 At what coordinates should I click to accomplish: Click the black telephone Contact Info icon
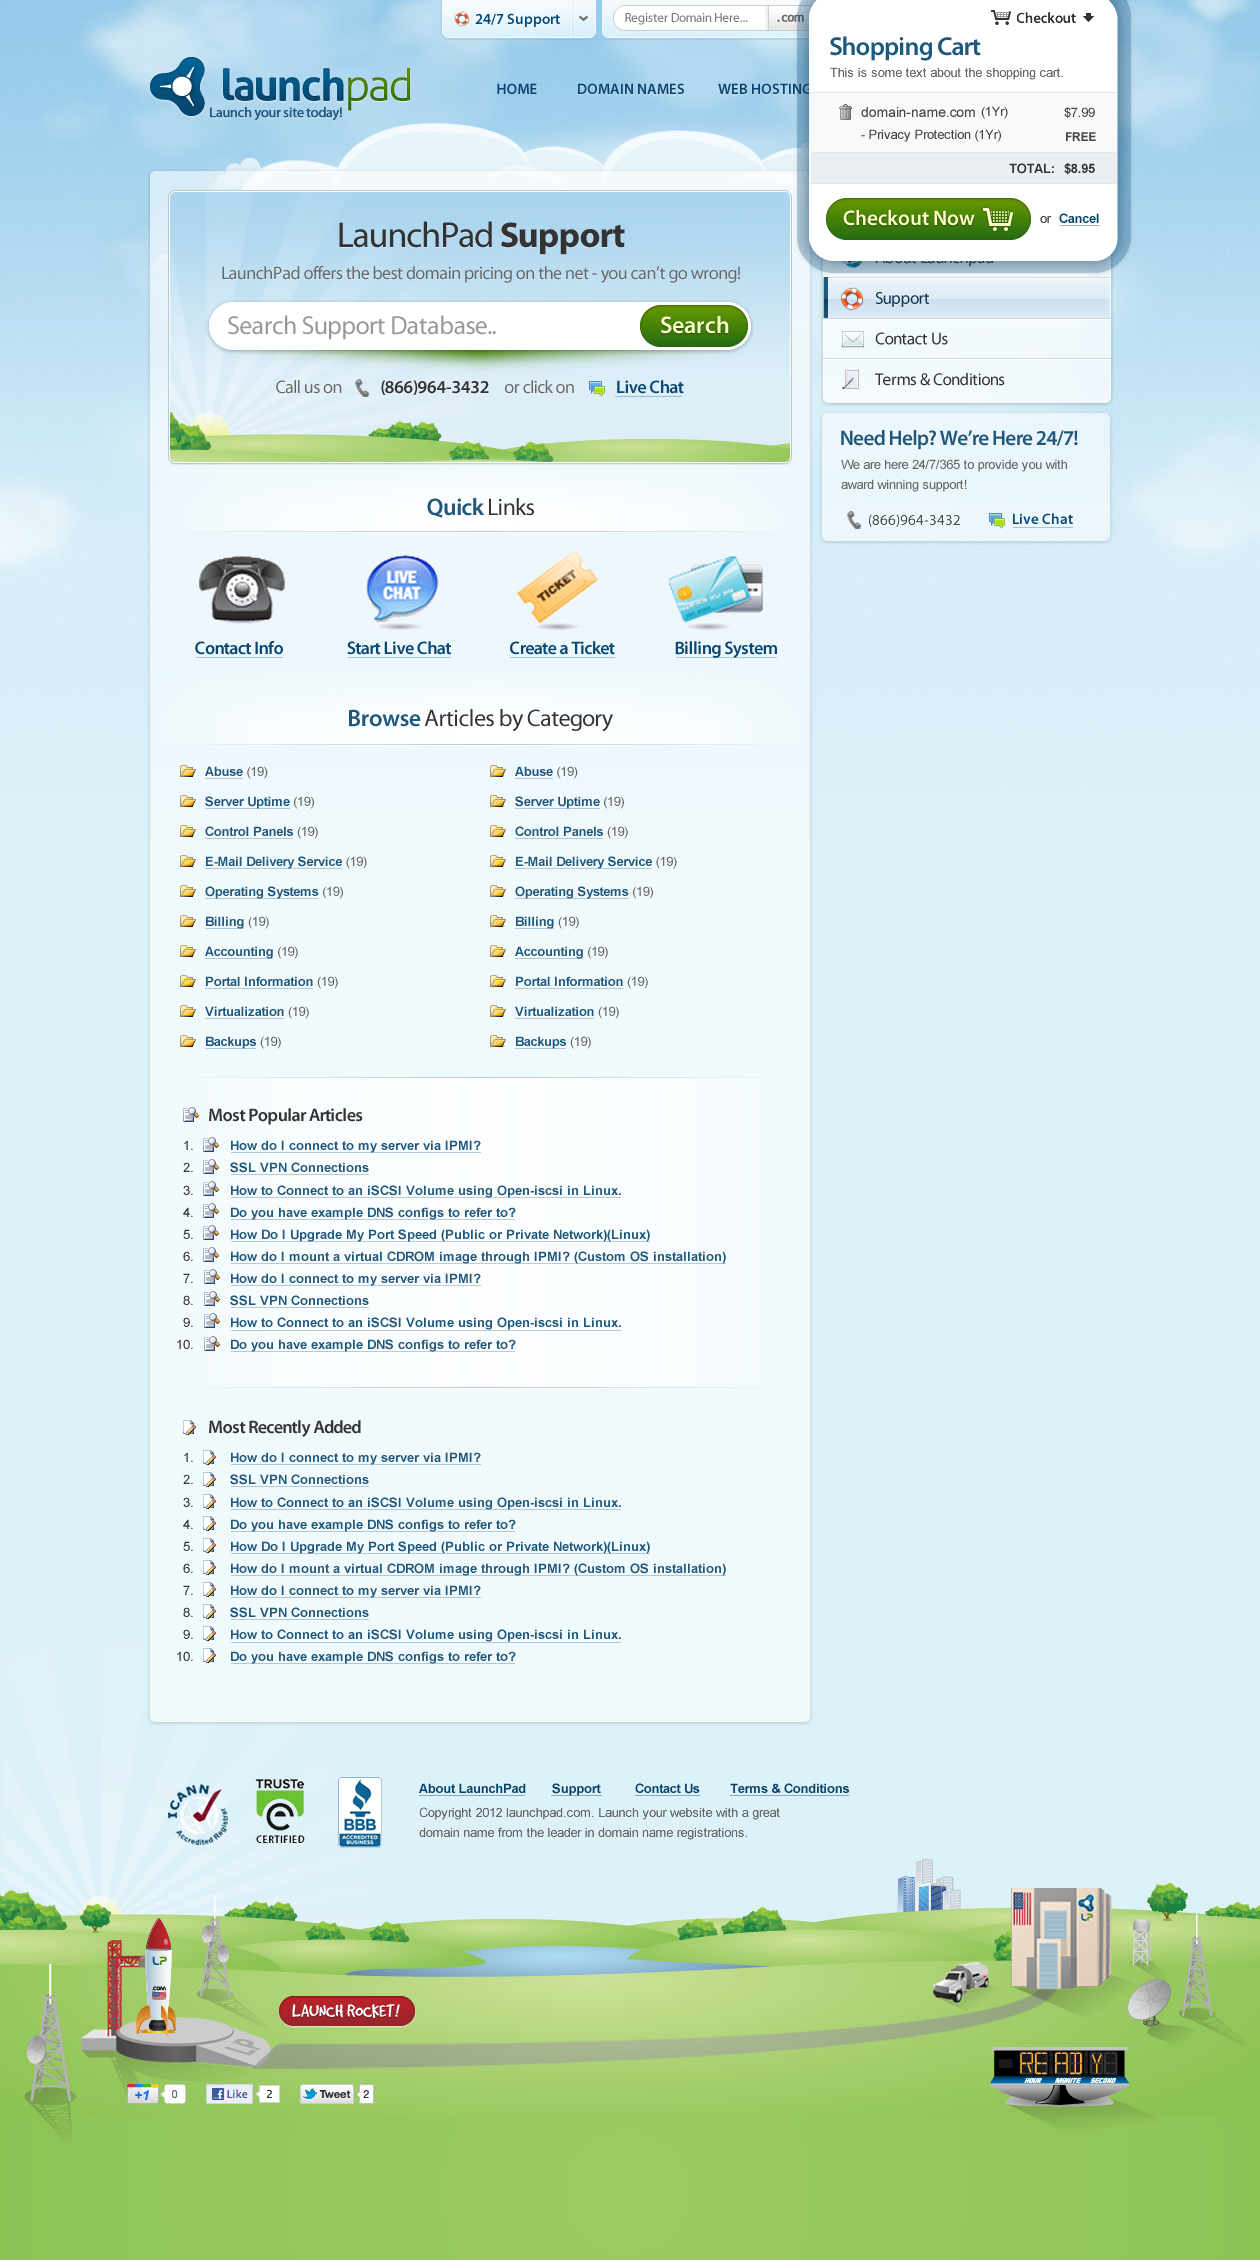click(x=241, y=590)
